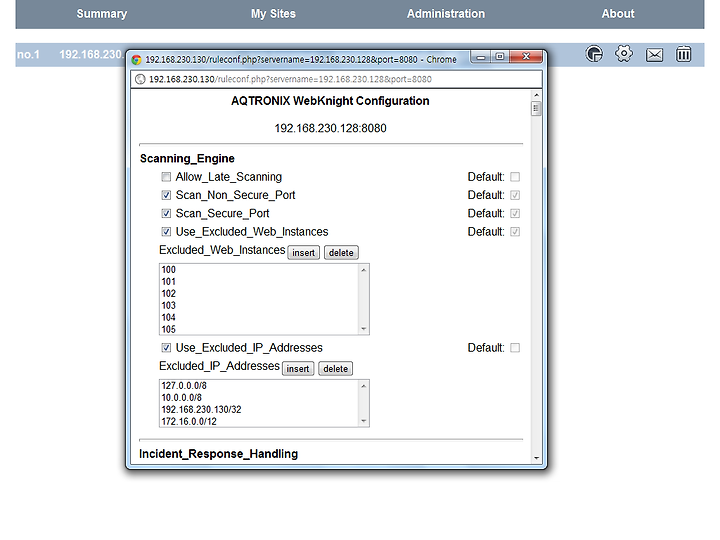The height and width of the screenshot is (540, 720).
Task: Open the Administration menu tab
Action: click(x=446, y=14)
